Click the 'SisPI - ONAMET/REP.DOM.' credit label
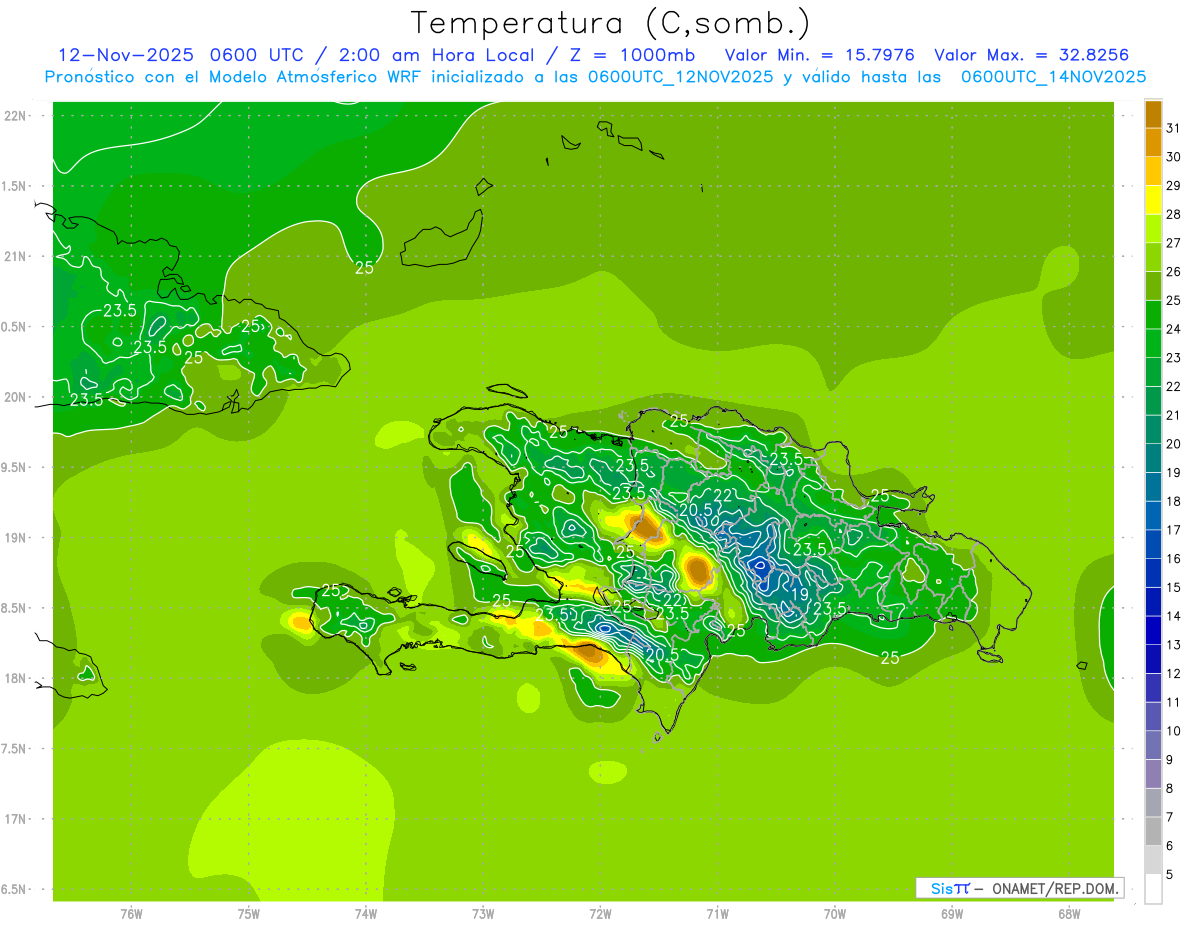 point(1019,888)
